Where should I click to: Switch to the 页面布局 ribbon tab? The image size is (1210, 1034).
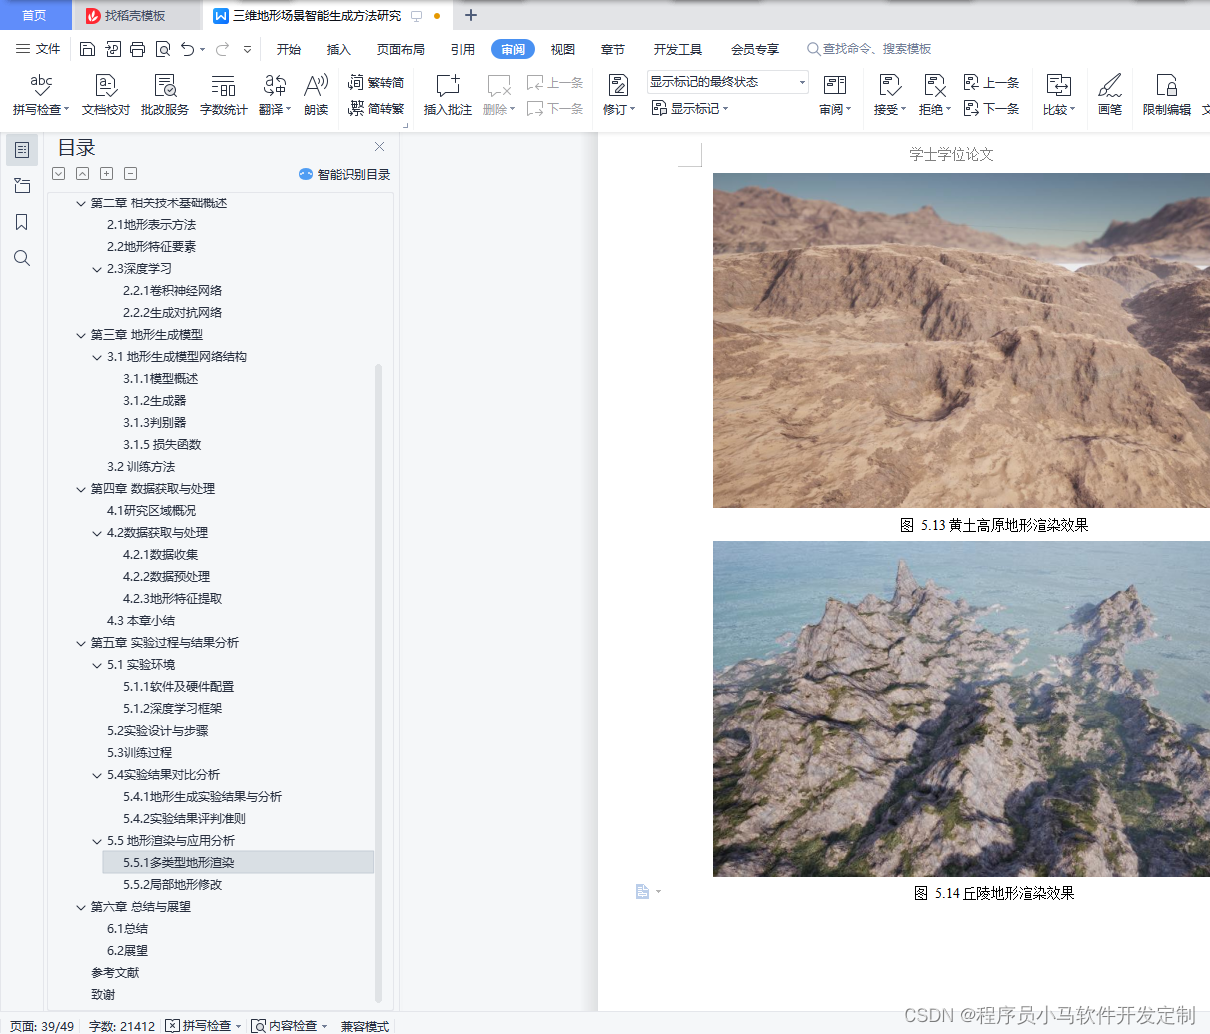coord(401,49)
